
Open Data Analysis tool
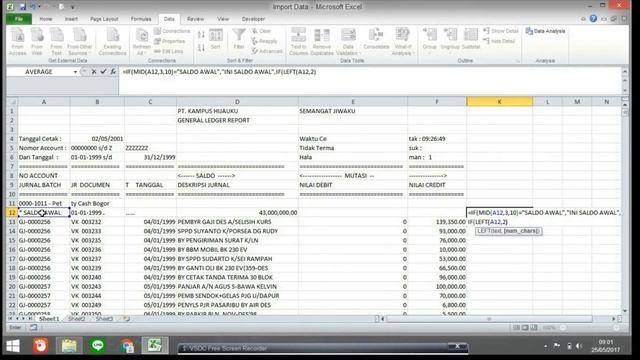pos(545,31)
